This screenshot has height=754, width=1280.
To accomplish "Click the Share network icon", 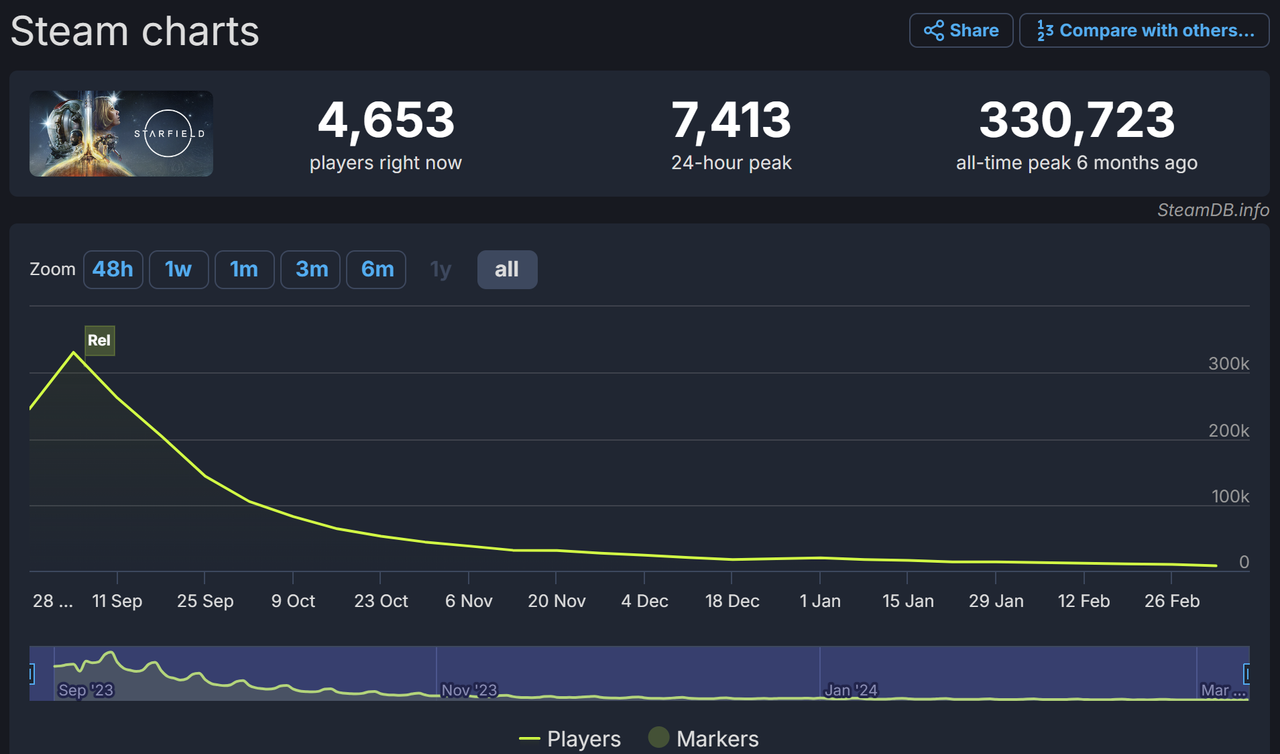I will (x=934, y=30).
